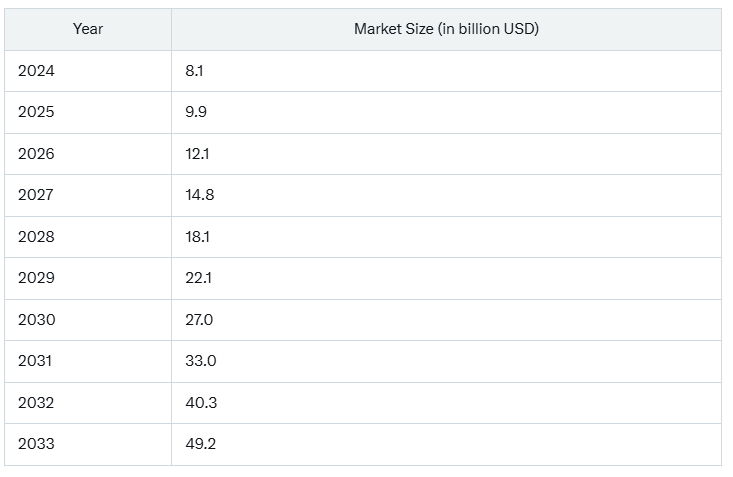Click the 40.3 market size value
Screen dimensions: 733x477
pos(201,403)
